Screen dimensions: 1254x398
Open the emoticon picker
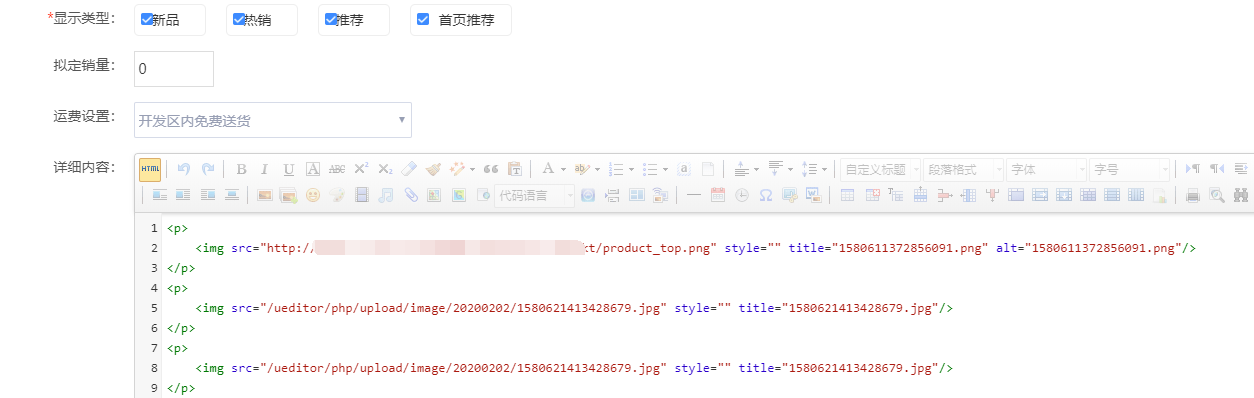[313, 195]
